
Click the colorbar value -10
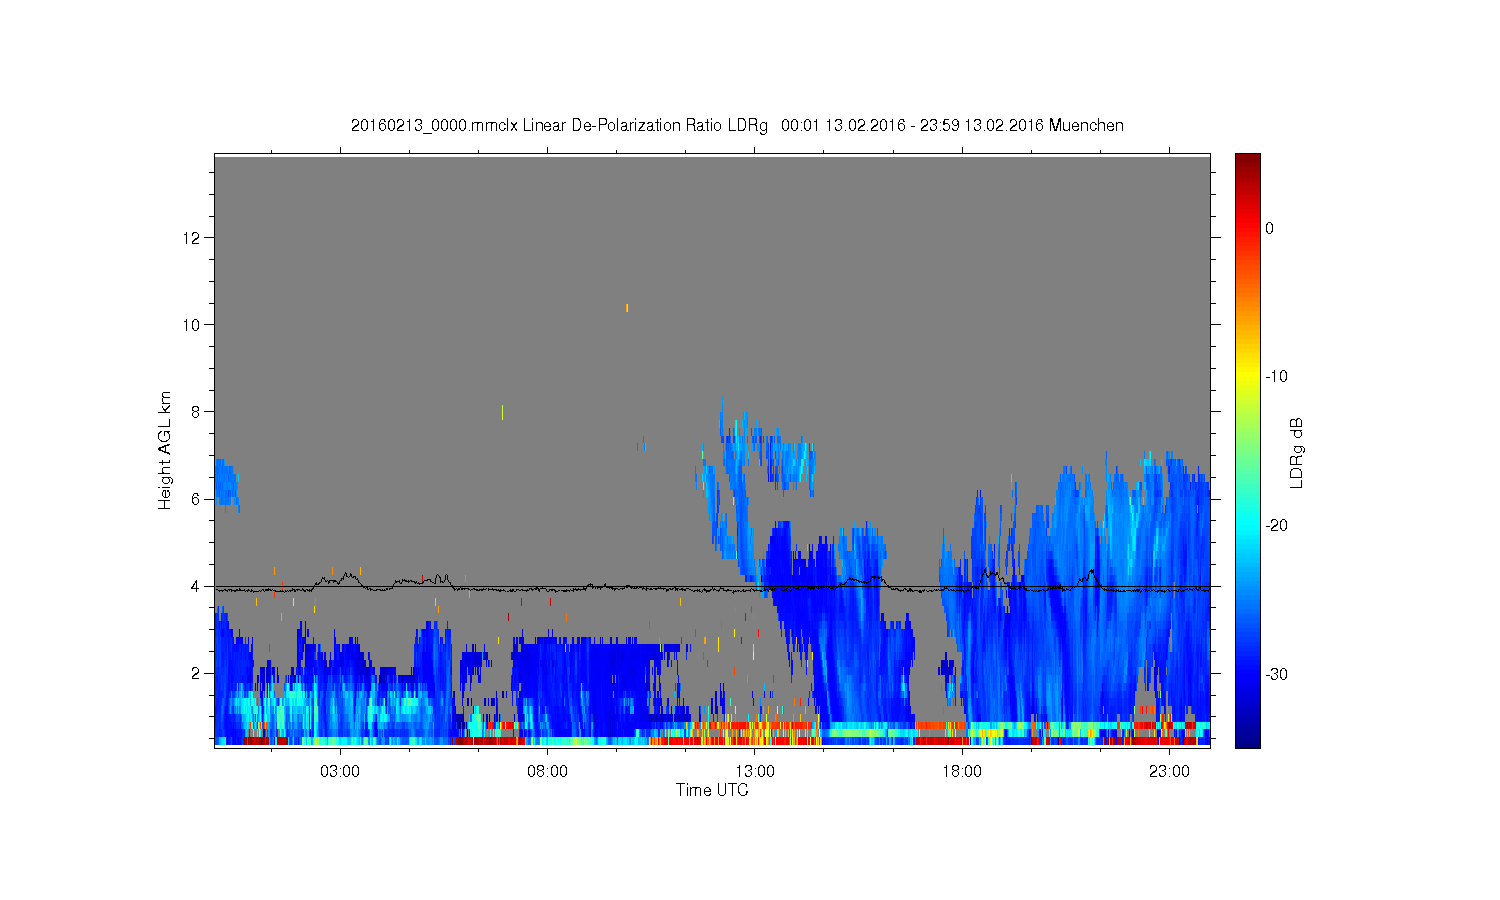1276,377
